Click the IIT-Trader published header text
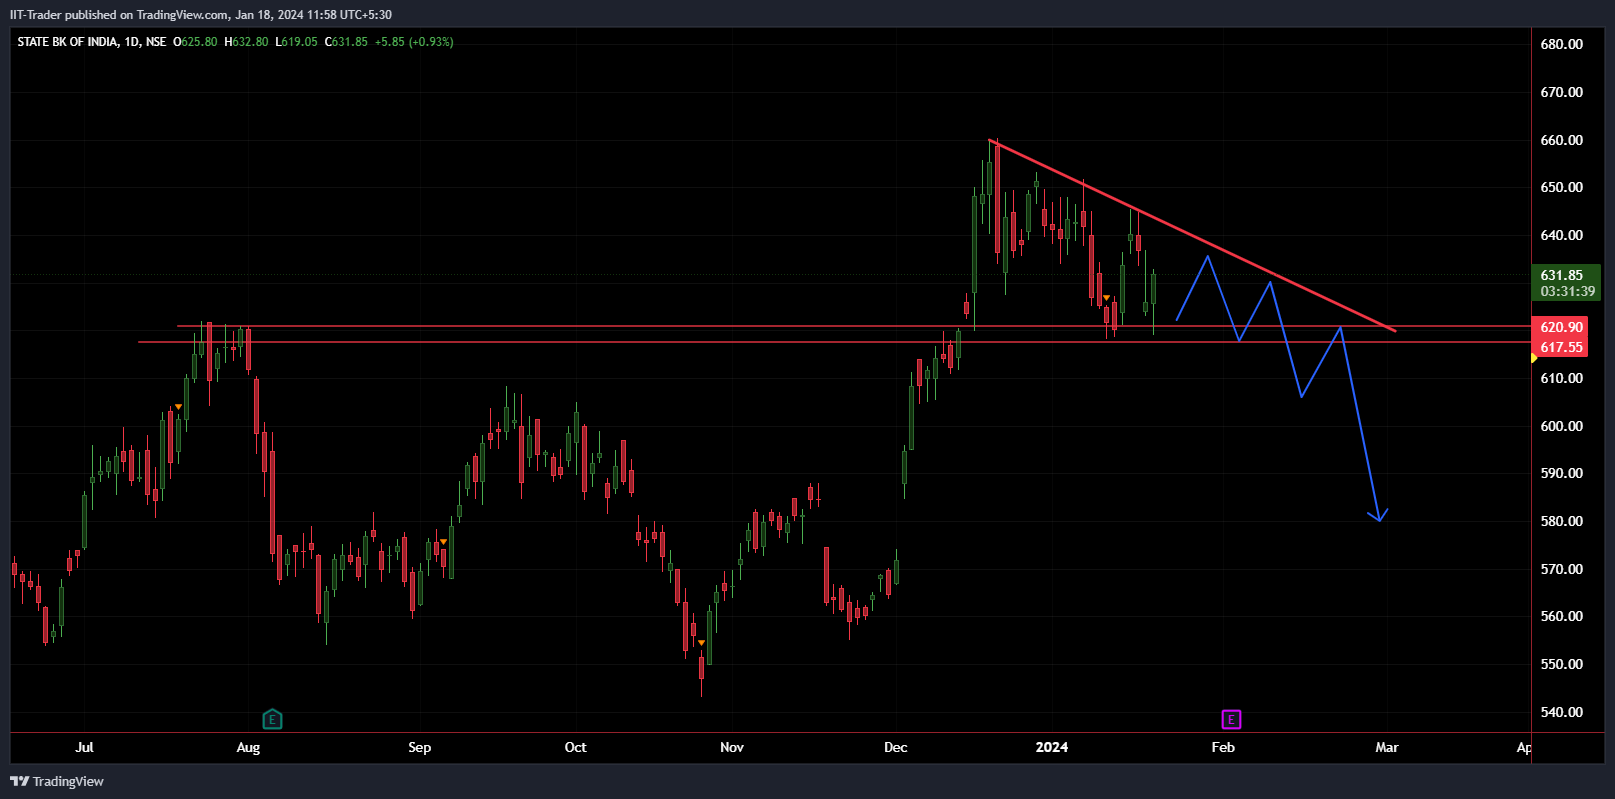 (x=200, y=15)
